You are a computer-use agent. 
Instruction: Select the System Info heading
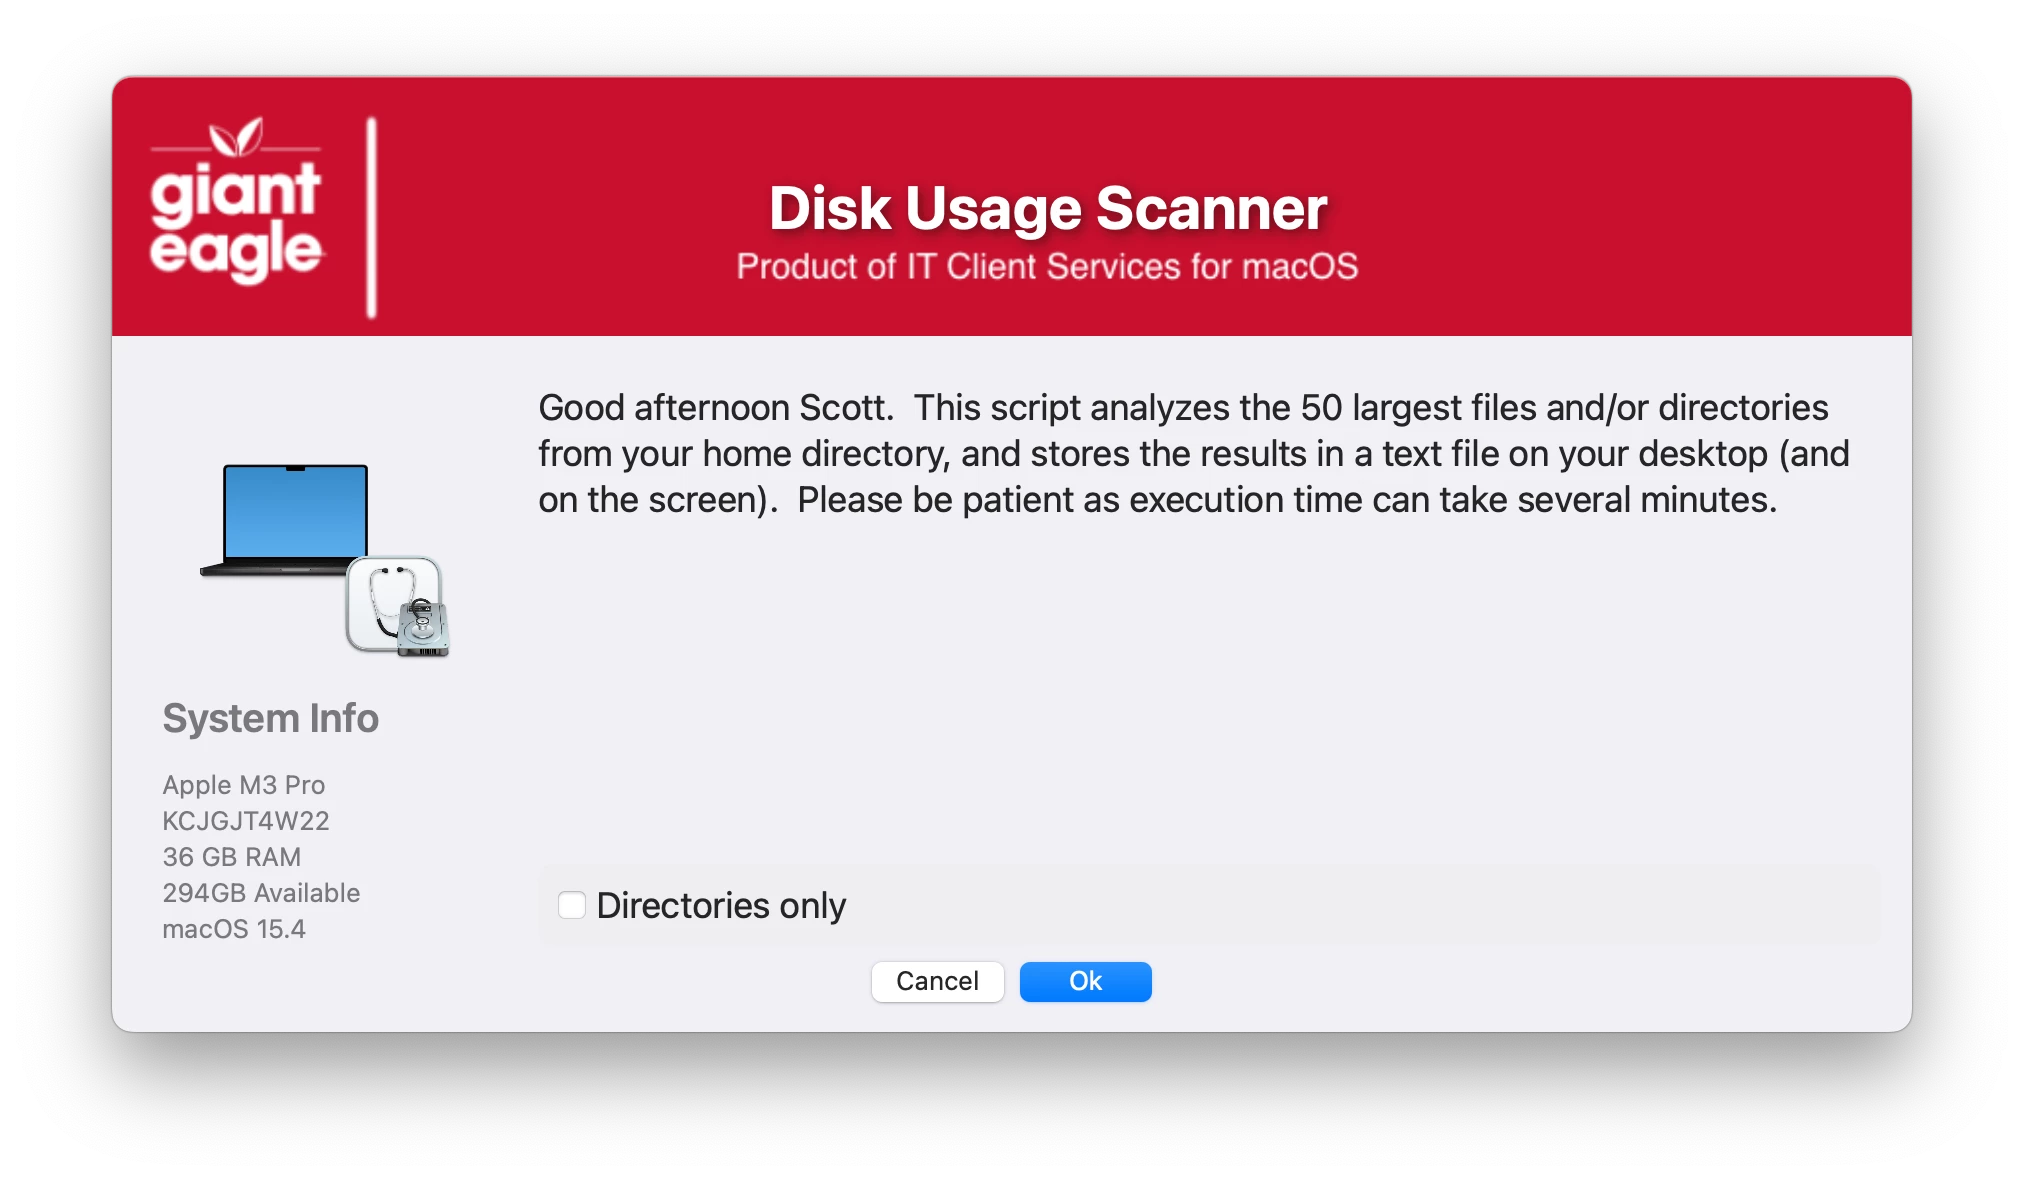pos(271,718)
